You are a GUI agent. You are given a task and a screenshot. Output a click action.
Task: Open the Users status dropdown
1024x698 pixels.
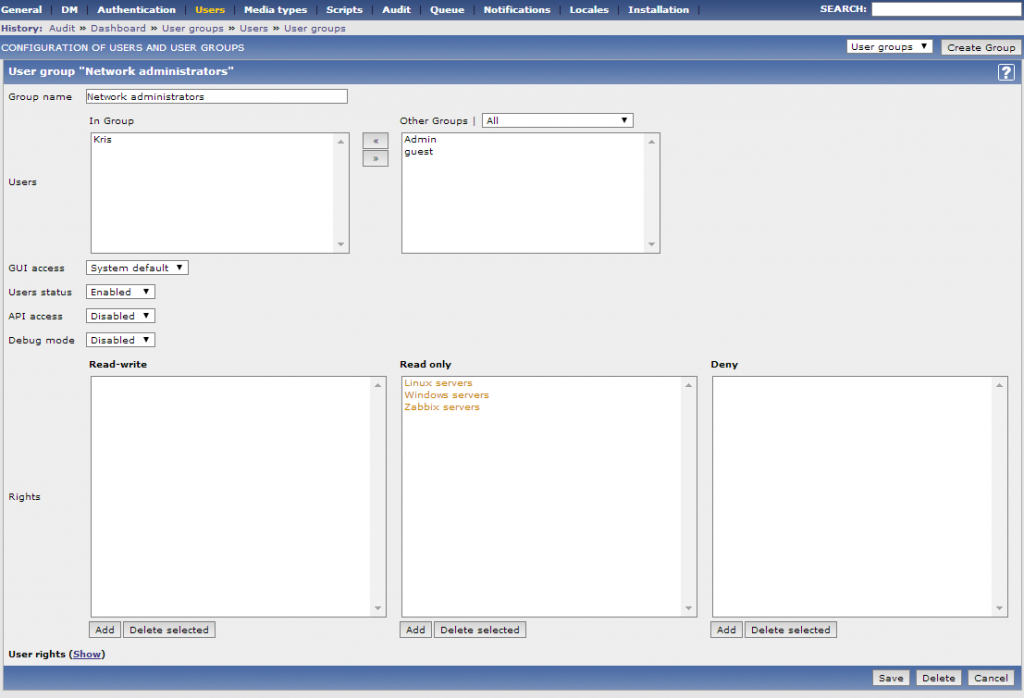click(x=120, y=292)
